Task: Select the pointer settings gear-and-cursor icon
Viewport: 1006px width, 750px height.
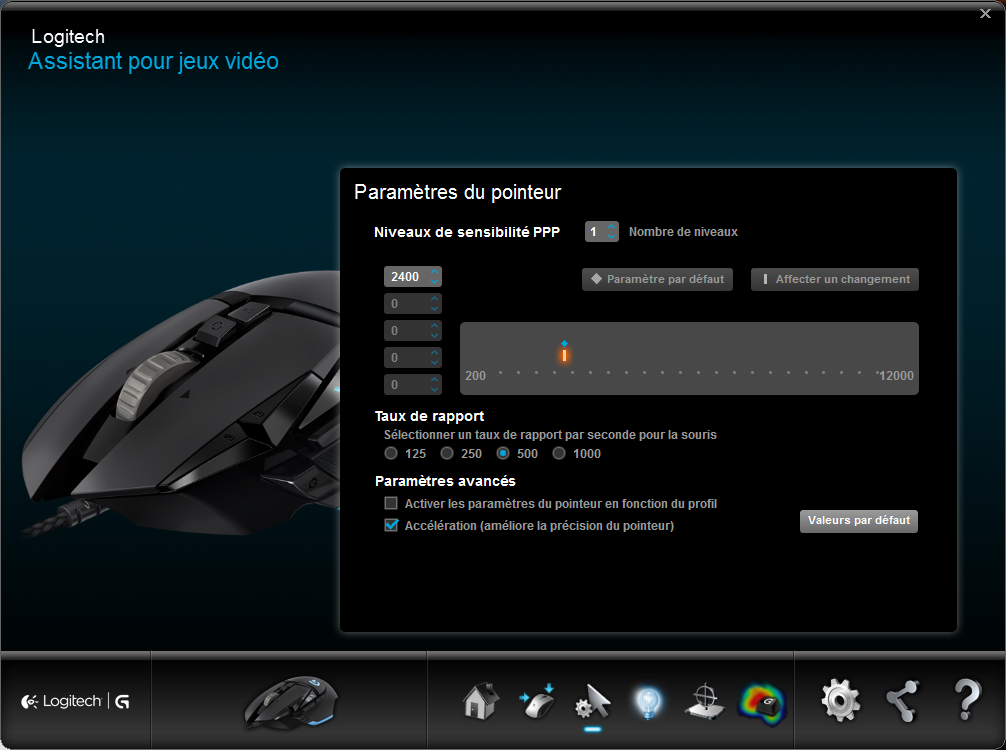Action: click(x=592, y=703)
